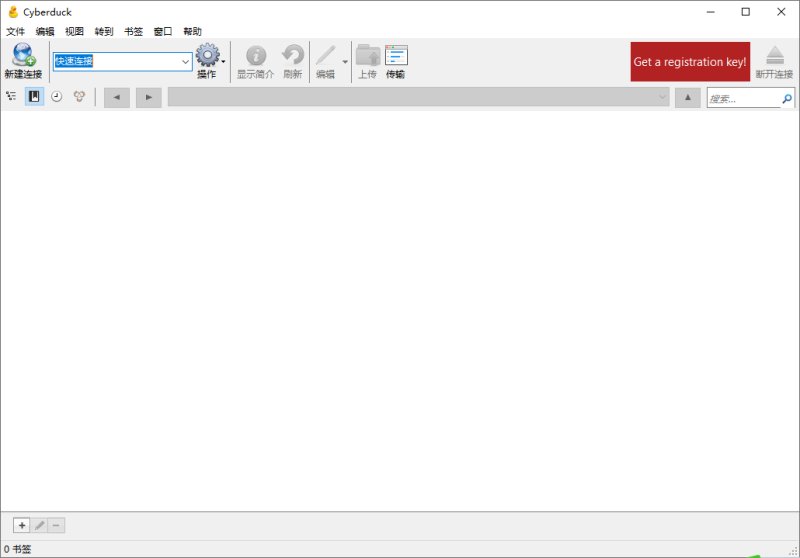Minimize the Cyberduck window
Screen dimensions: 800x558
[x=710, y=12]
